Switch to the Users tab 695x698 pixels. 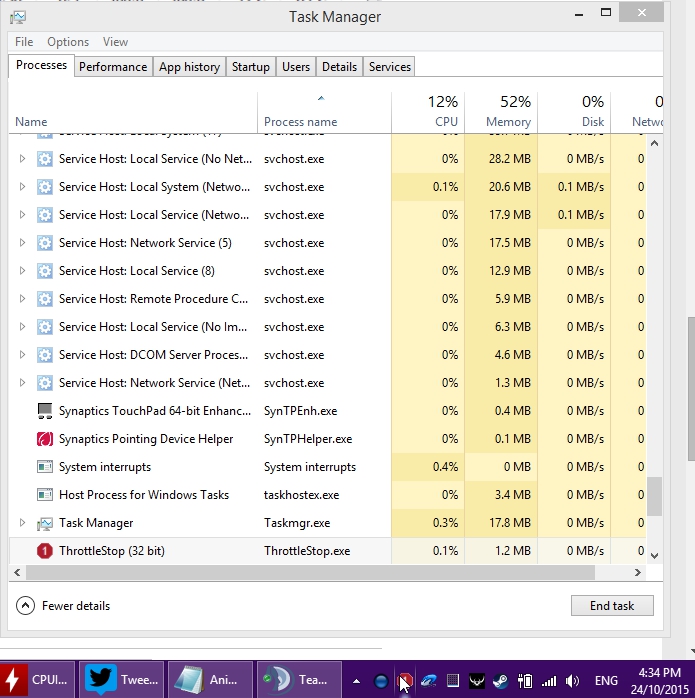[x=296, y=67]
